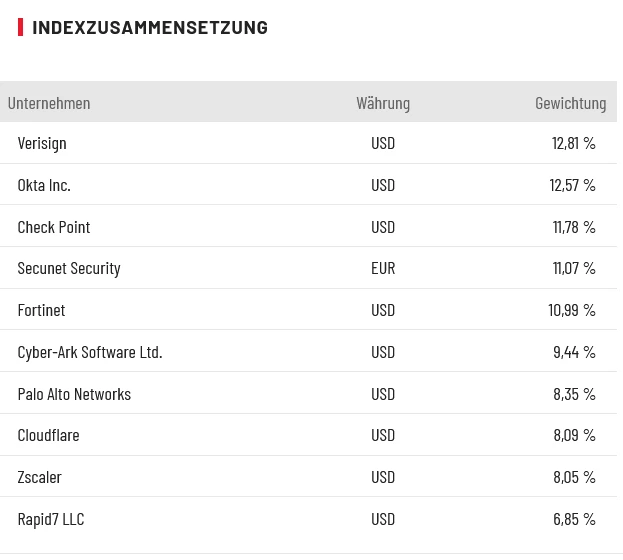This screenshot has width=623, height=560.
Task: Select the Cloudflare row name
Action: 48,435
